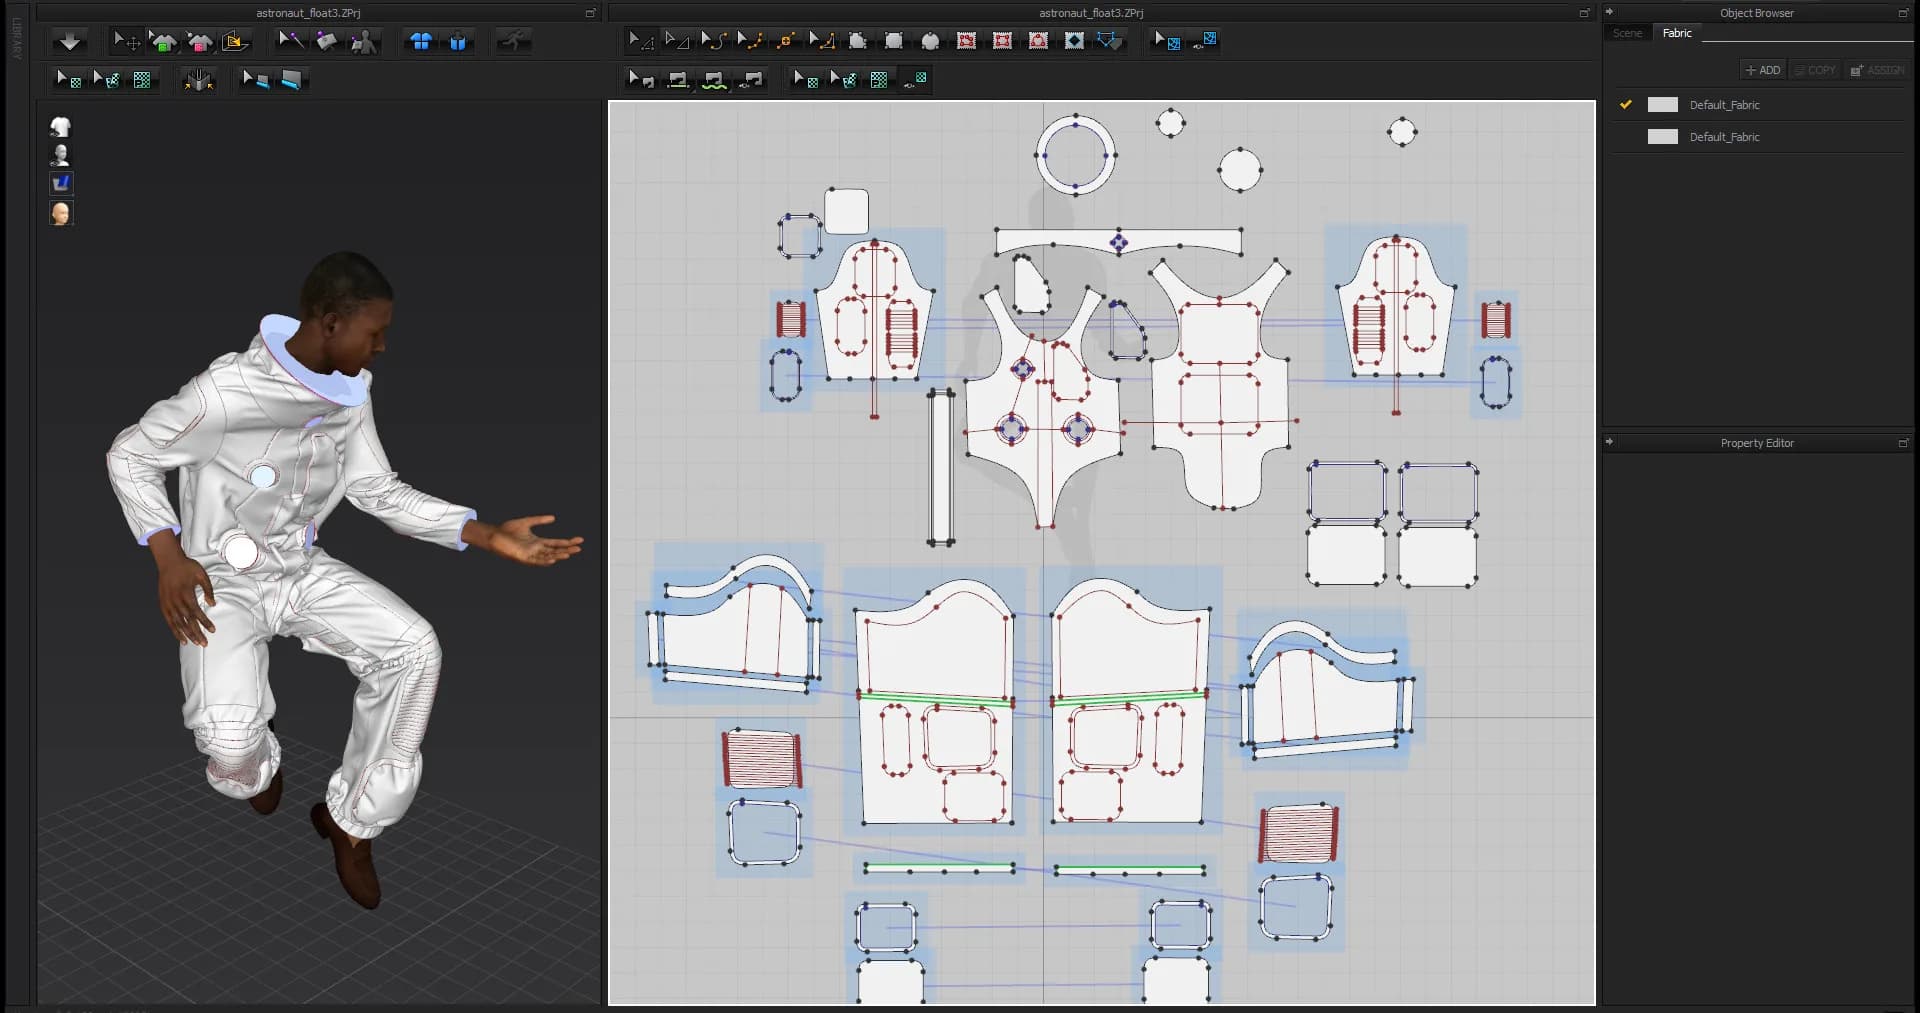Open the avatar display options icon
Image resolution: width=1920 pixels, height=1013 pixels.
click(x=61, y=155)
